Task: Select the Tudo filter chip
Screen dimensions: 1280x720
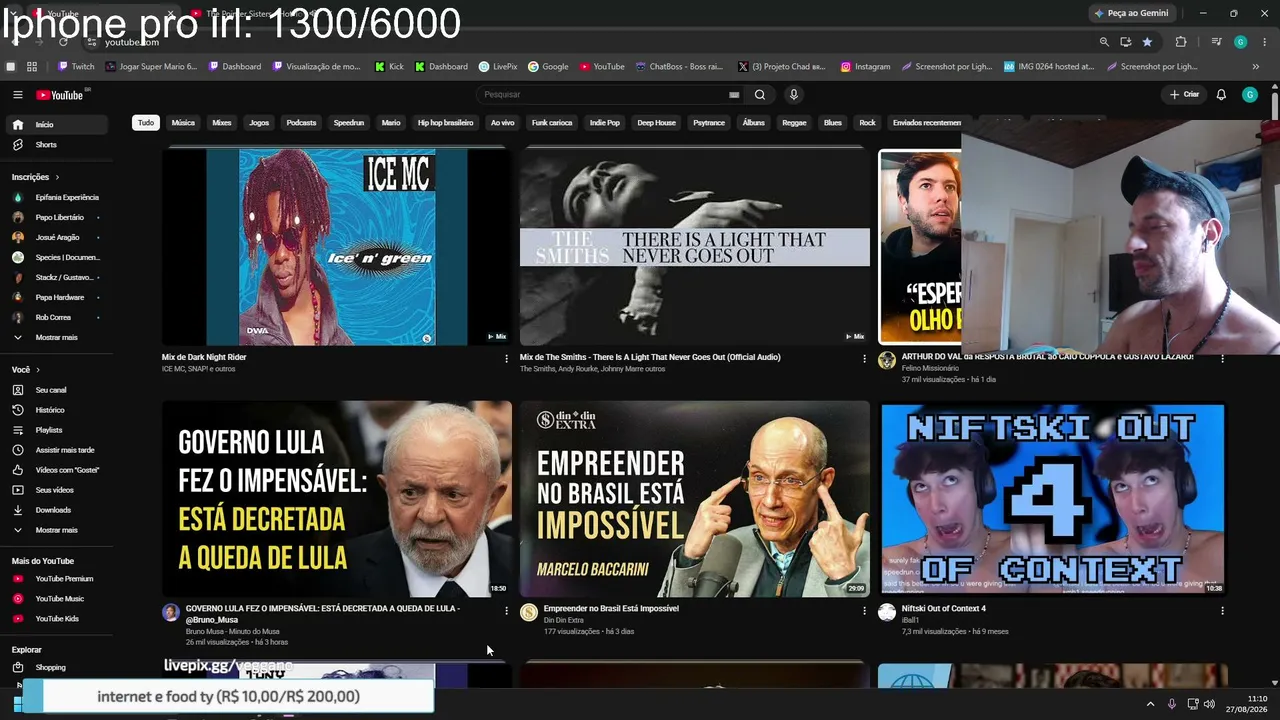Action: 146,123
